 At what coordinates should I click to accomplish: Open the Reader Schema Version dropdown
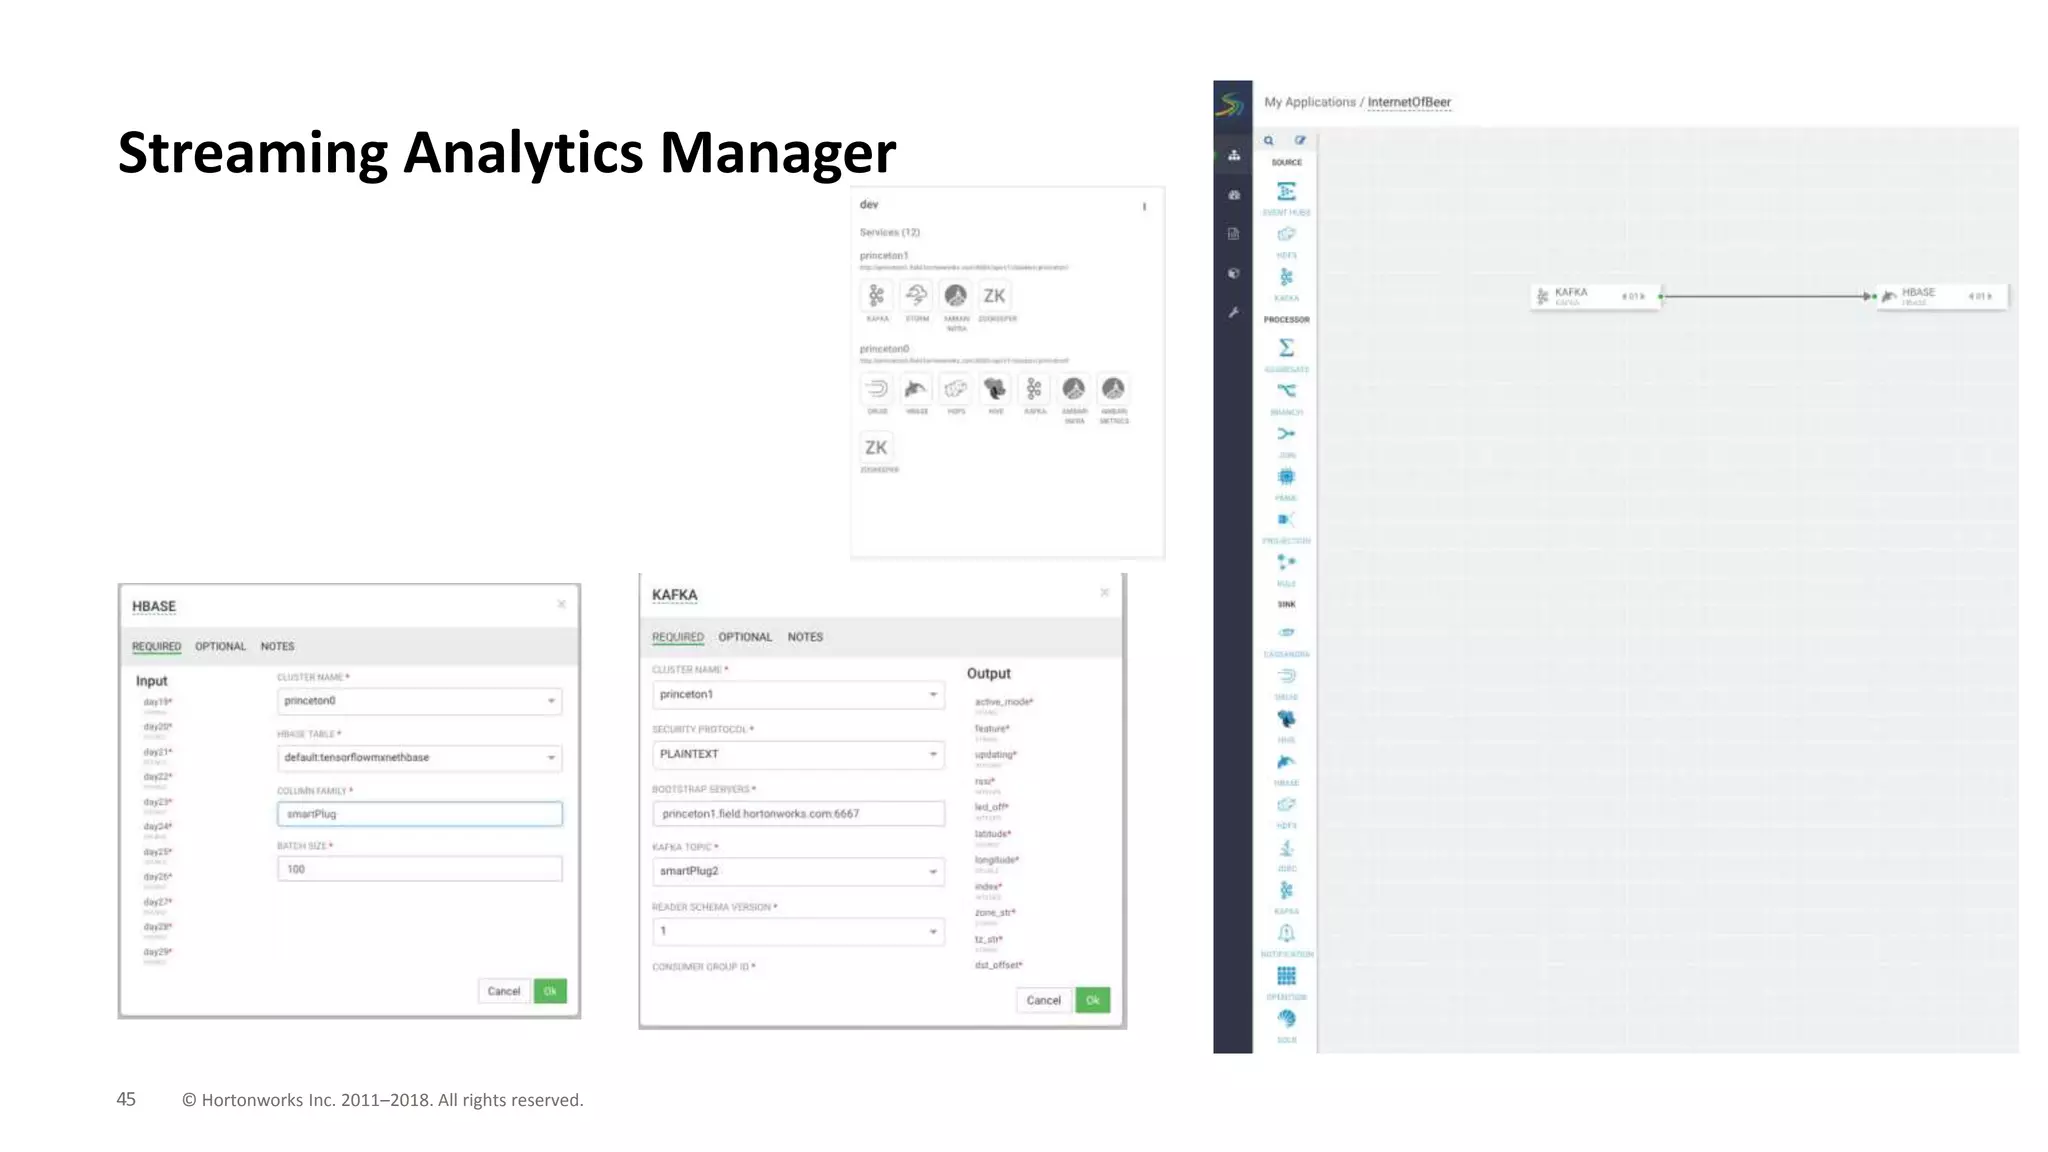[x=798, y=932]
